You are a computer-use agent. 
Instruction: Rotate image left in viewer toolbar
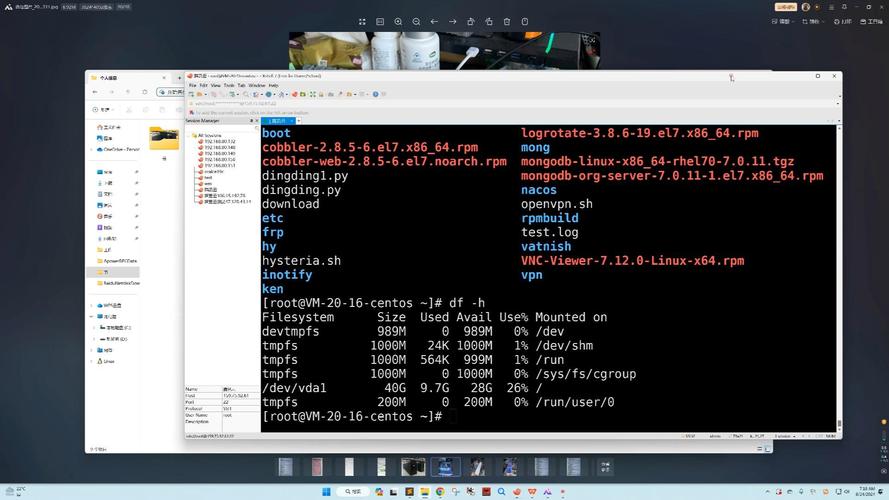tap(471, 22)
